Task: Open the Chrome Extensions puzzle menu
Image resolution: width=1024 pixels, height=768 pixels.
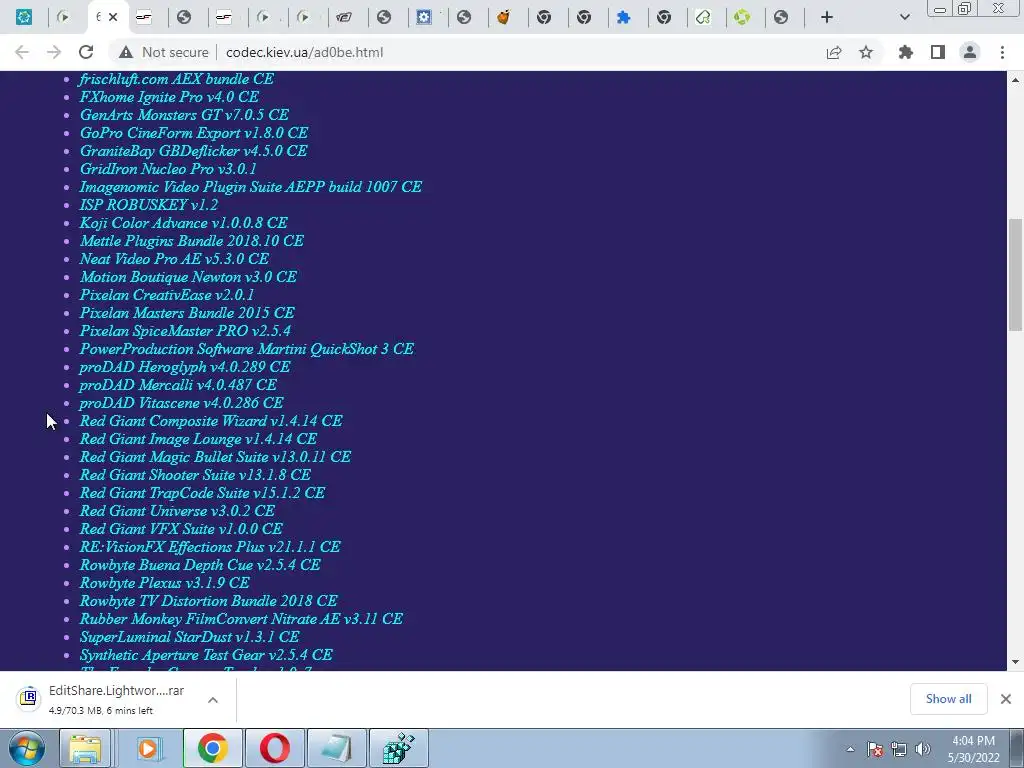Action: [x=905, y=52]
